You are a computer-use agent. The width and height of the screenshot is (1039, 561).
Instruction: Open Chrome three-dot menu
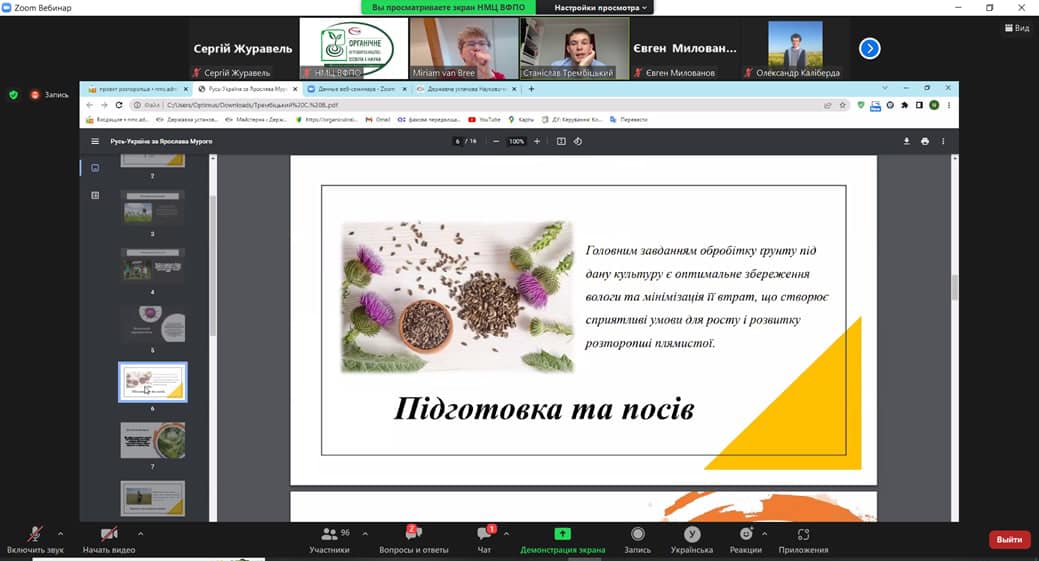coord(949,105)
